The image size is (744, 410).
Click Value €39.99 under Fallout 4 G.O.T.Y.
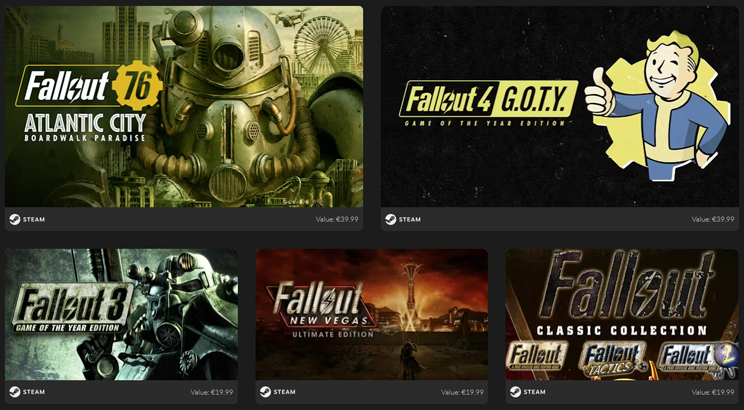tap(713, 219)
